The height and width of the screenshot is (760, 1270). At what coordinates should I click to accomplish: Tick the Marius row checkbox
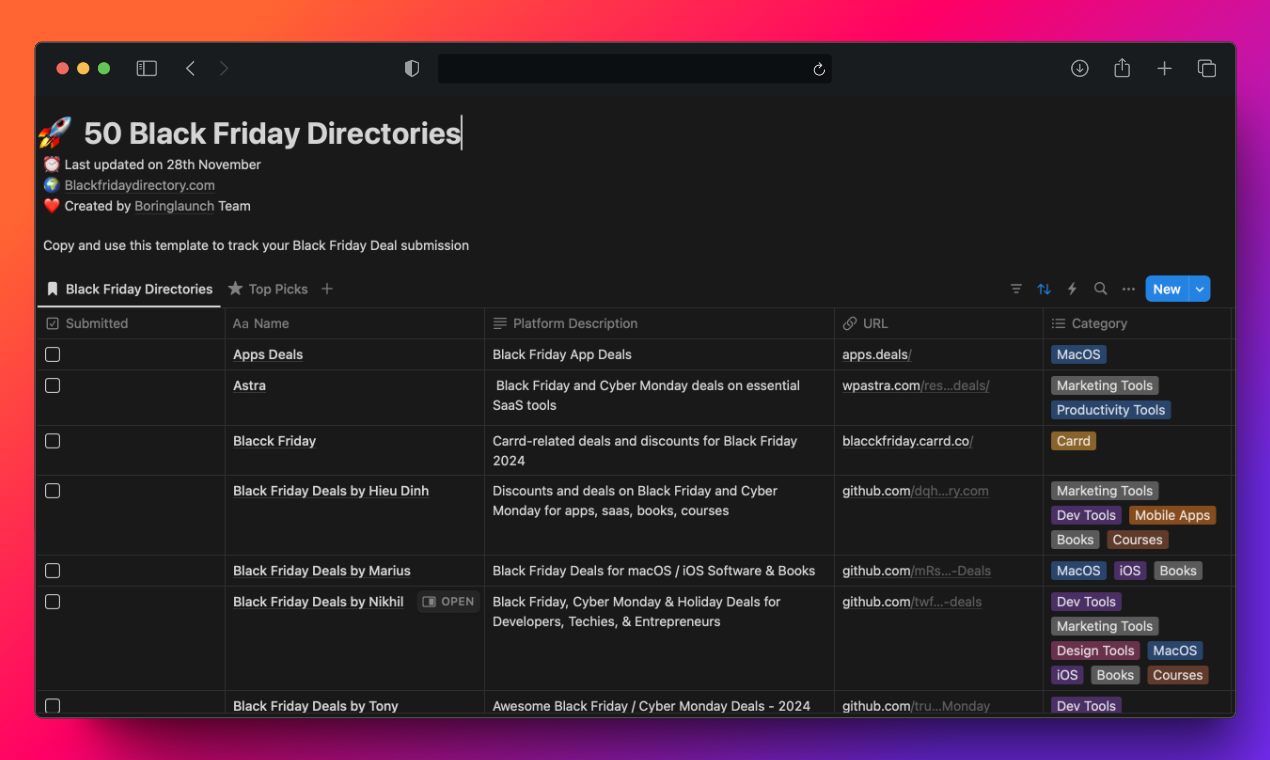click(x=53, y=570)
